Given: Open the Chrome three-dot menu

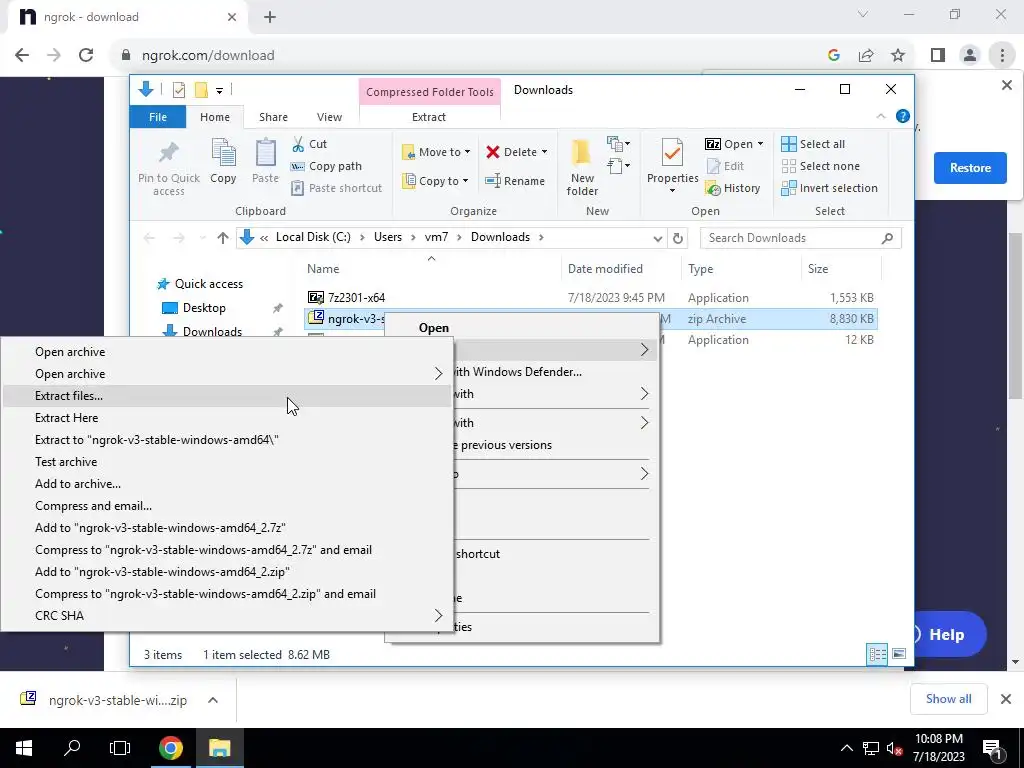Looking at the screenshot, I should tap(1002, 55).
